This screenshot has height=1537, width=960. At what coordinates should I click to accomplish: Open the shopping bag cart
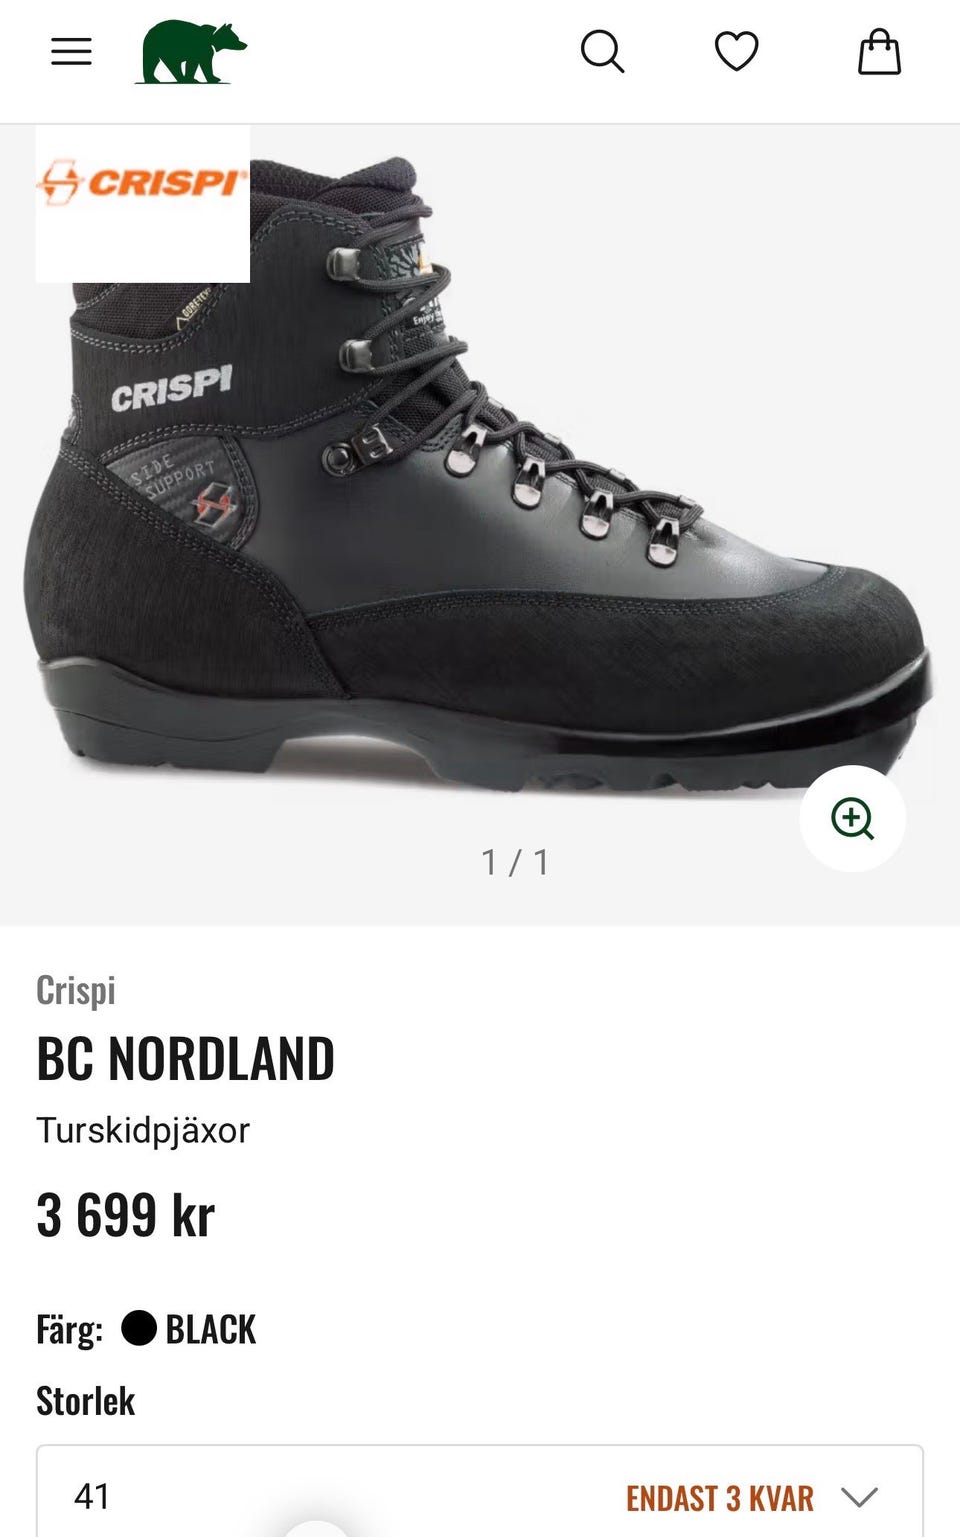[x=880, y=51]
